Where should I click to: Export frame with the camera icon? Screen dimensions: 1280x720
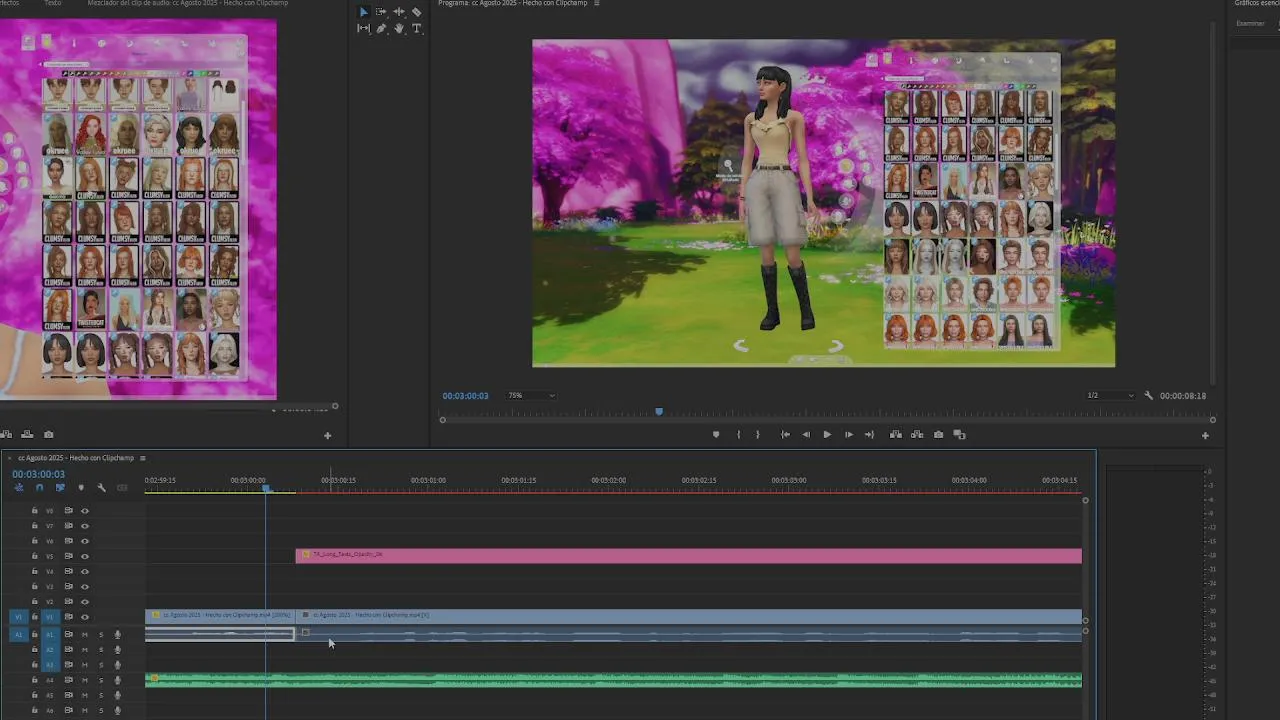coord(938,435)
